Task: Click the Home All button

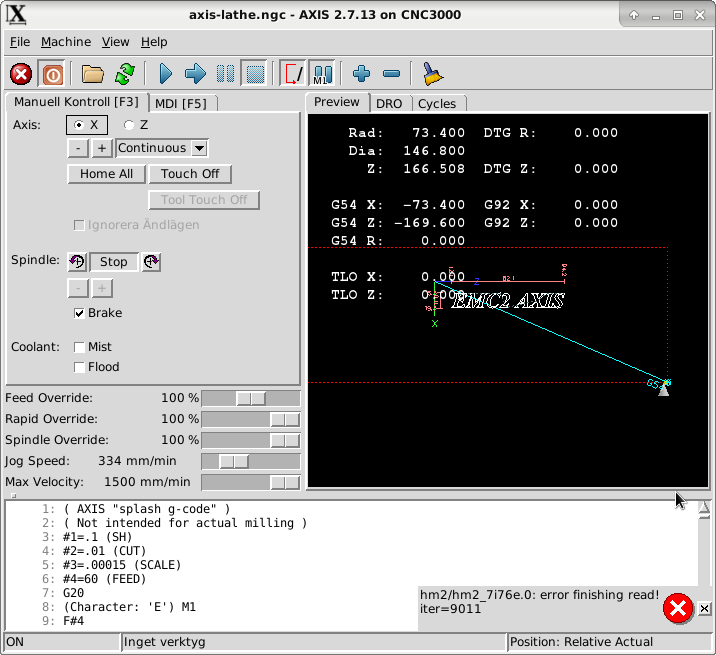Action: pyautogui.click(x=106, y=174)
